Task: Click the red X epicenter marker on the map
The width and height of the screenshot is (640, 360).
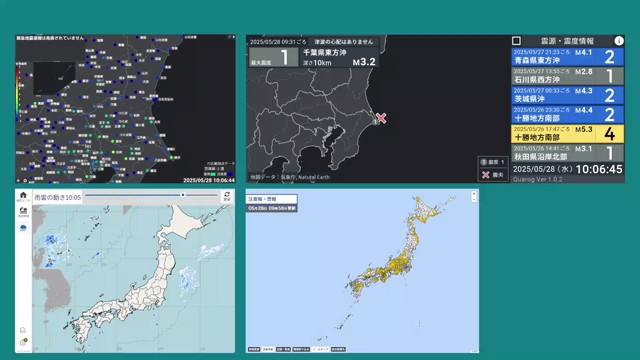Action: [x=381, y=118]
